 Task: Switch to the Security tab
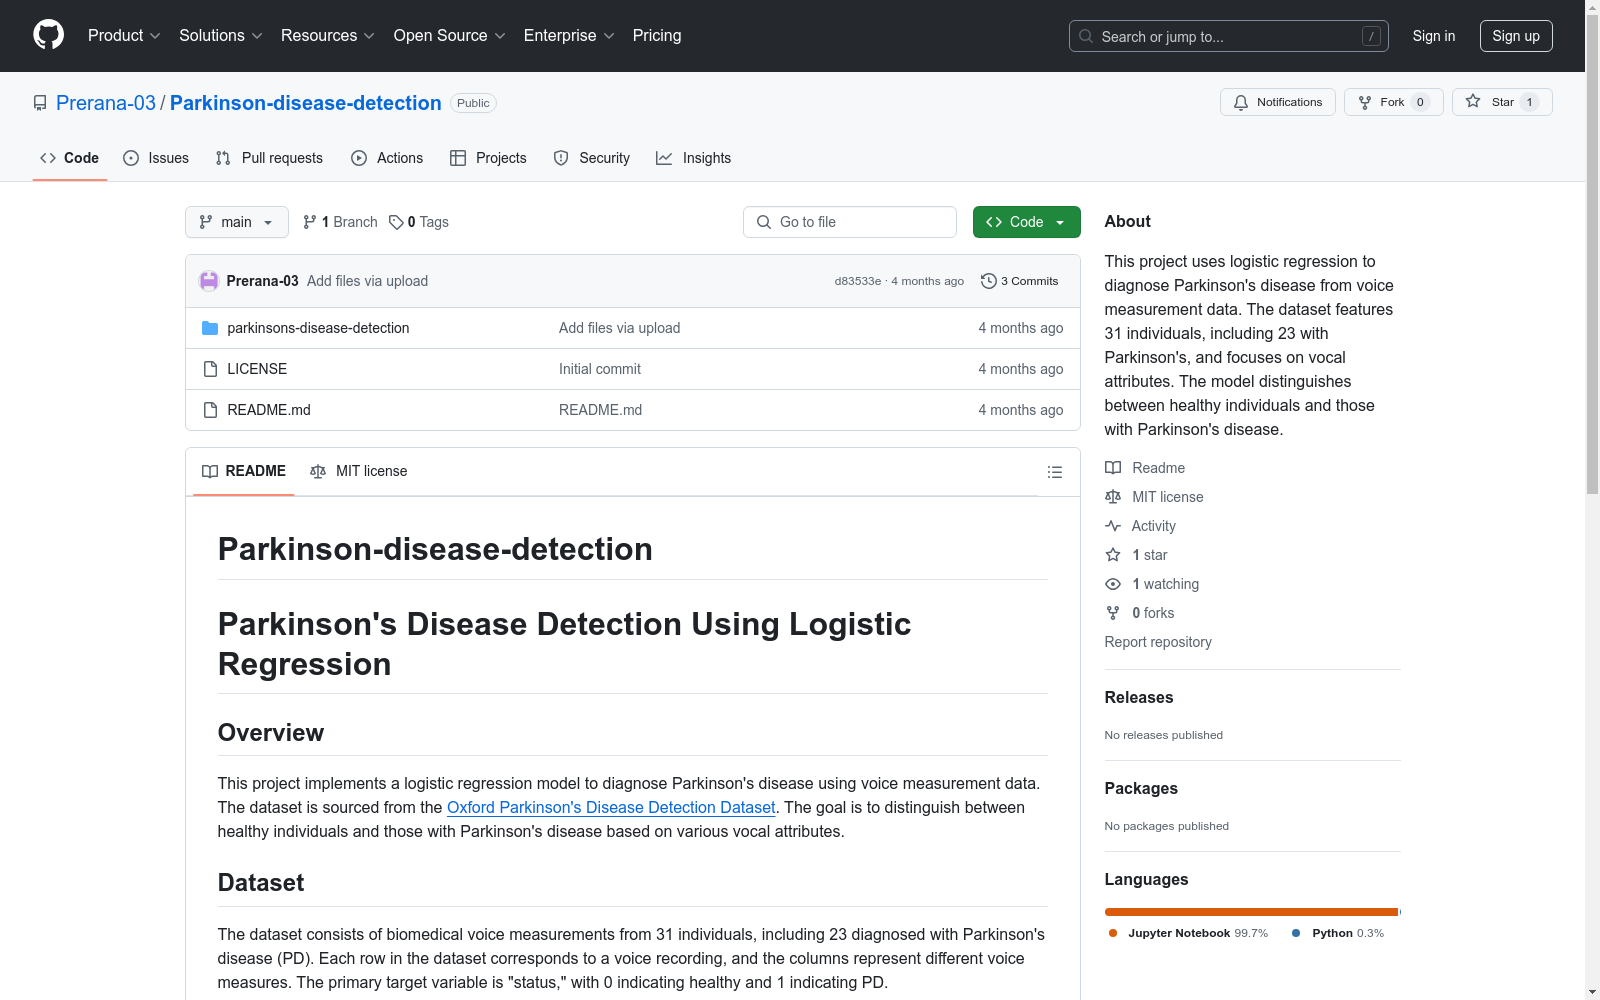592,158
